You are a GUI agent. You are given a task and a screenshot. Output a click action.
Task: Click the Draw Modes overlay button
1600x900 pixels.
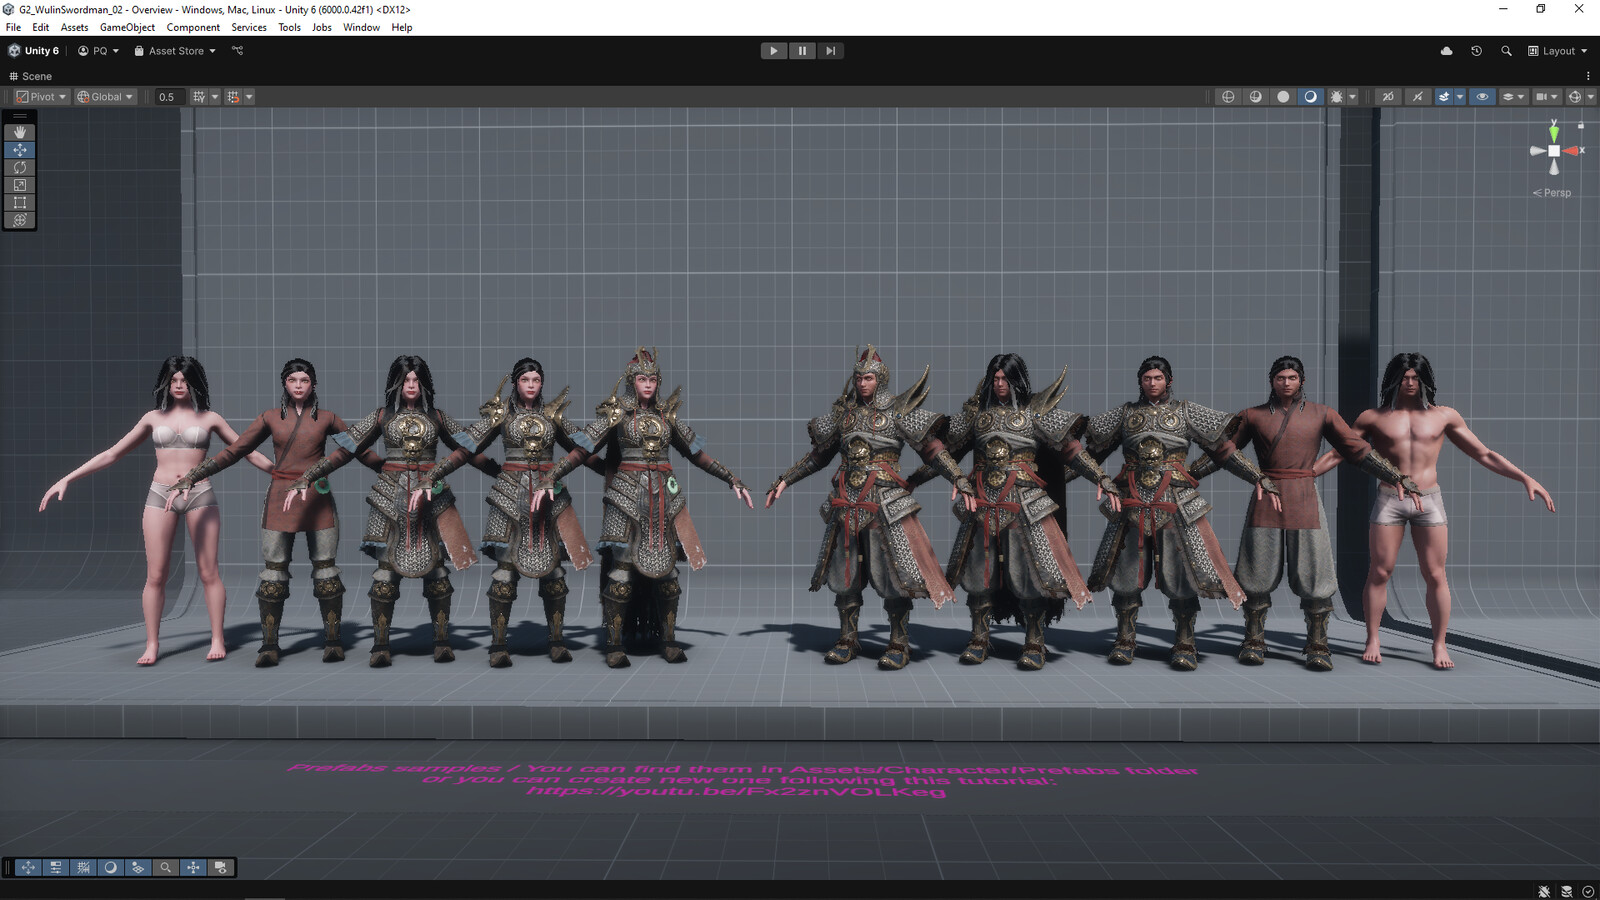tap(110, 867)
